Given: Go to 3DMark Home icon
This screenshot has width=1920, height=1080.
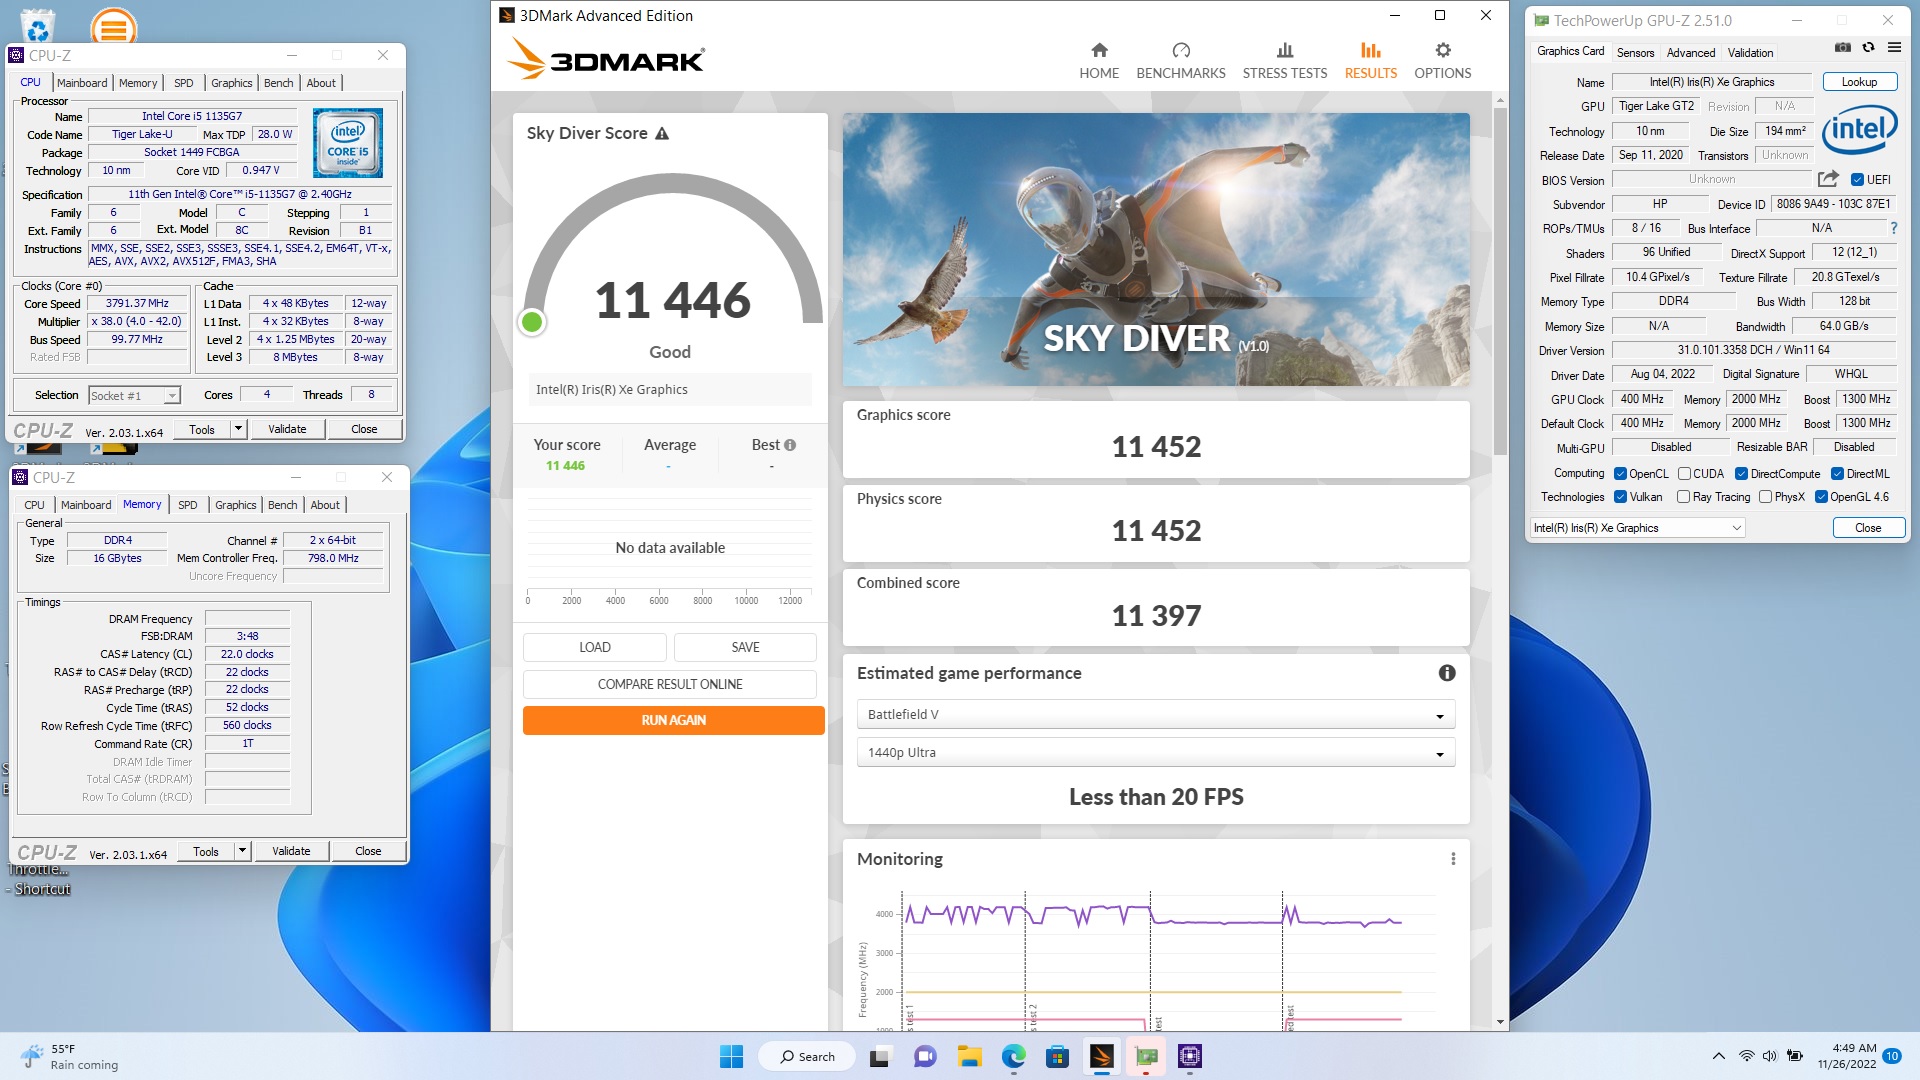Looking at the screenshot, I should tap(1099, 50).
